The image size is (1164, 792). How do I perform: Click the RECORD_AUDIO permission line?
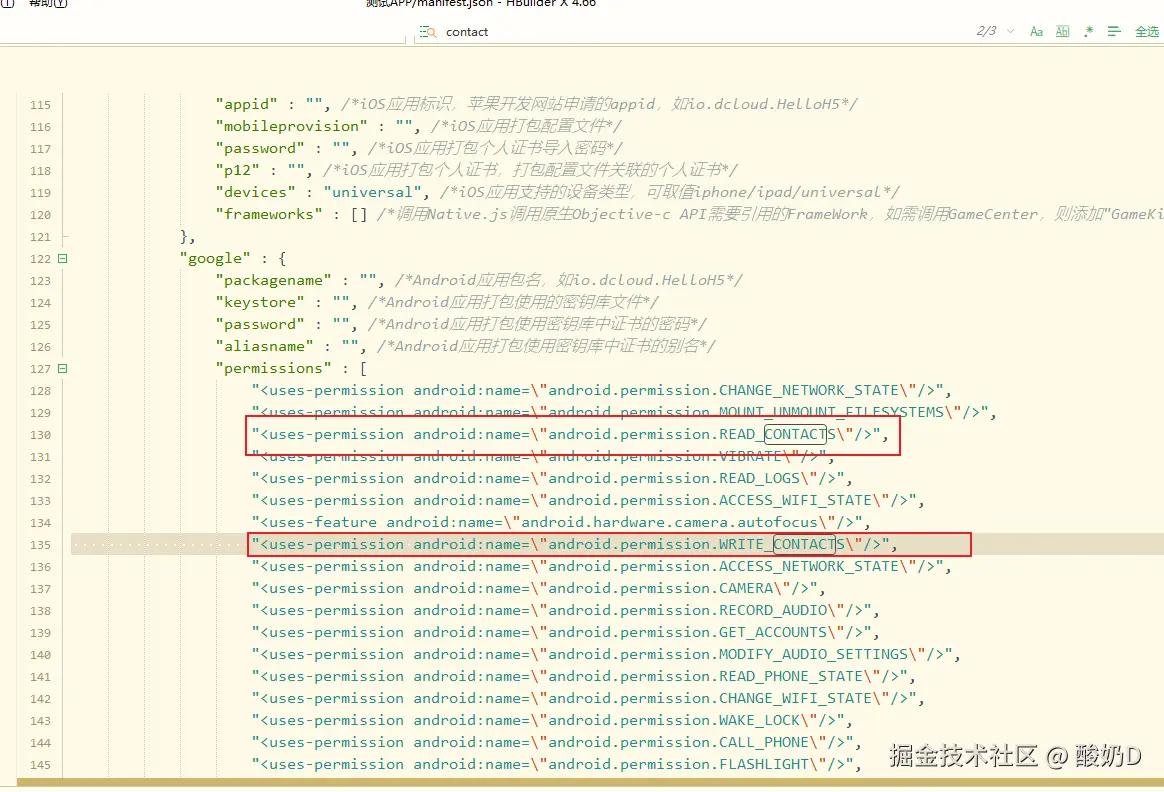[x=566, y=610]
